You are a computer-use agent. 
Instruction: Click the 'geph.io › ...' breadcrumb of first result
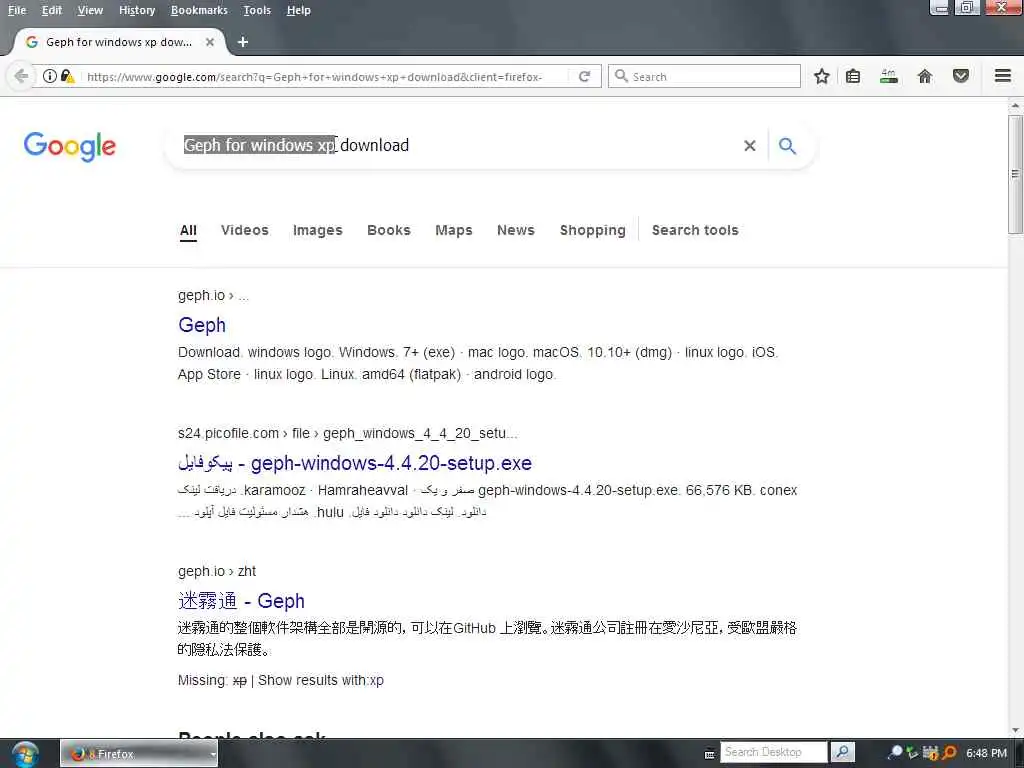pos(213,295)
